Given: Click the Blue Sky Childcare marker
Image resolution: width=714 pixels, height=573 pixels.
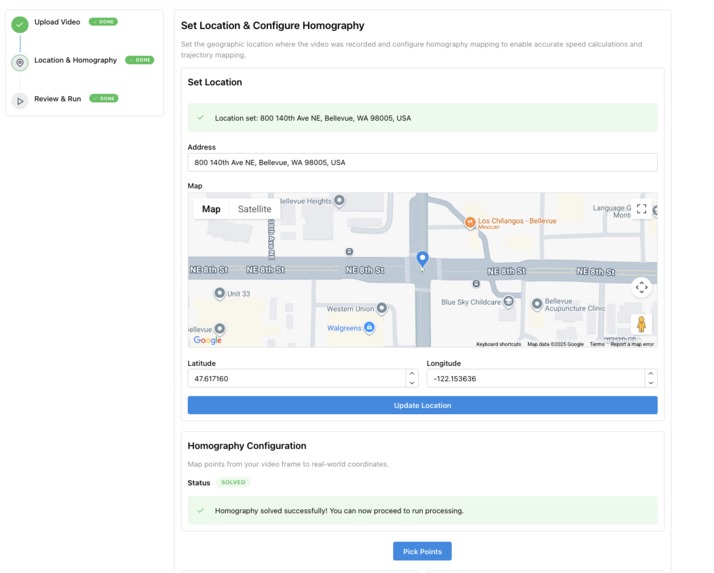Looking at the screenshot, I should pos(509,302).
